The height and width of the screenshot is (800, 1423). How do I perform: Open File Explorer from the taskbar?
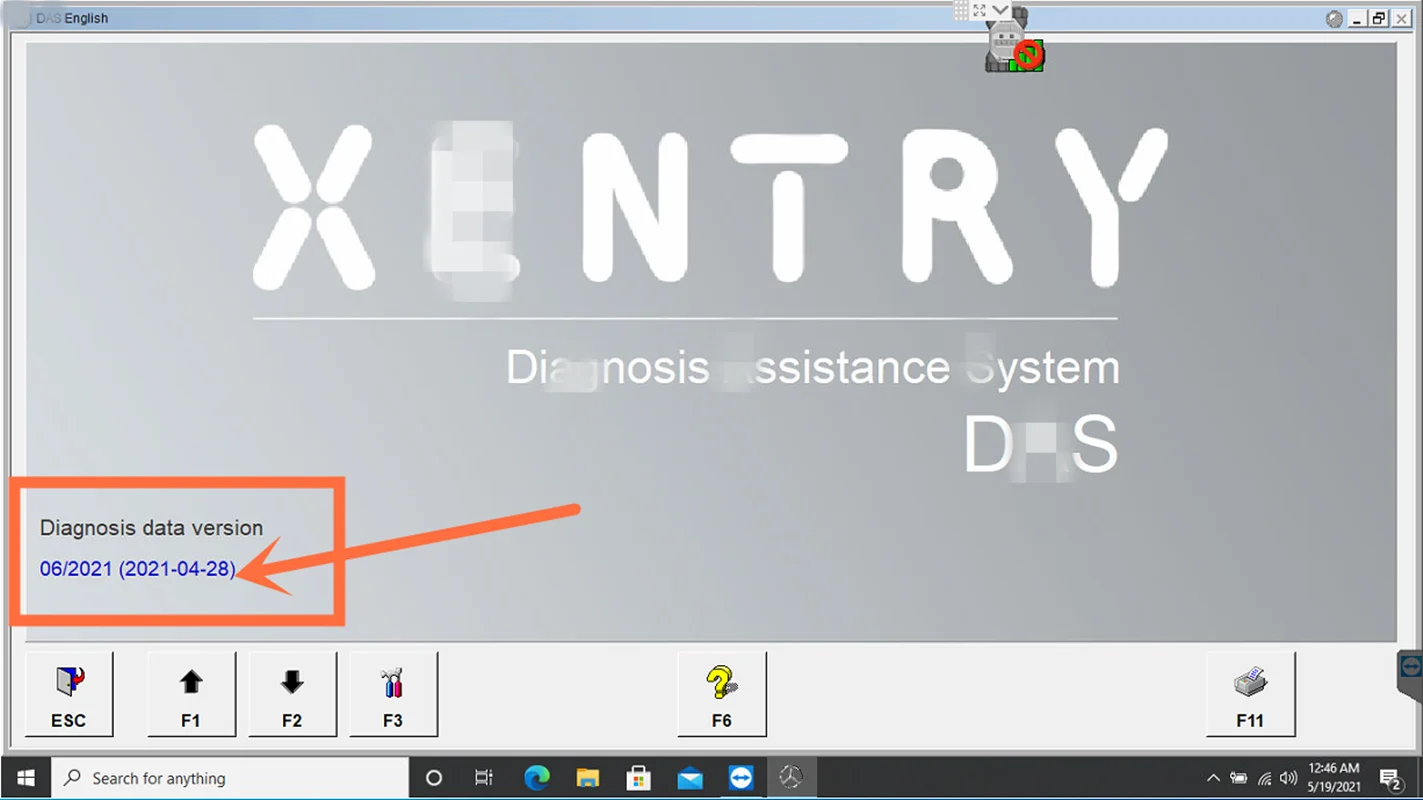[x=588, y=778]
